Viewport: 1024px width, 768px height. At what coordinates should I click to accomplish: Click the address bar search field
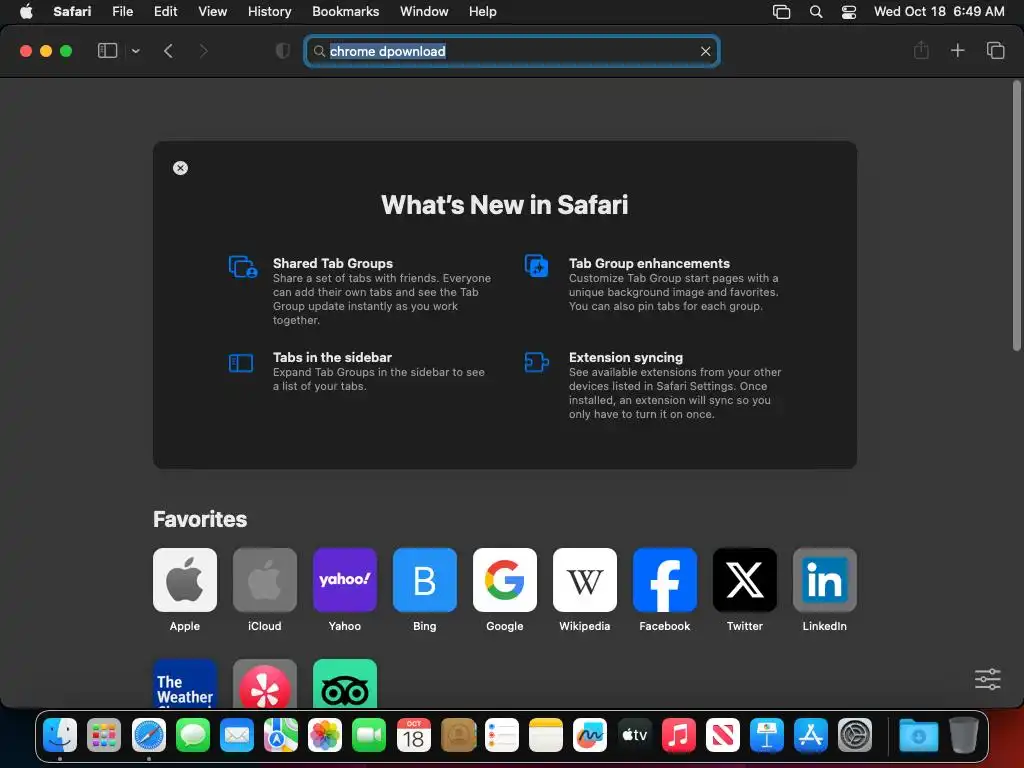512,51
